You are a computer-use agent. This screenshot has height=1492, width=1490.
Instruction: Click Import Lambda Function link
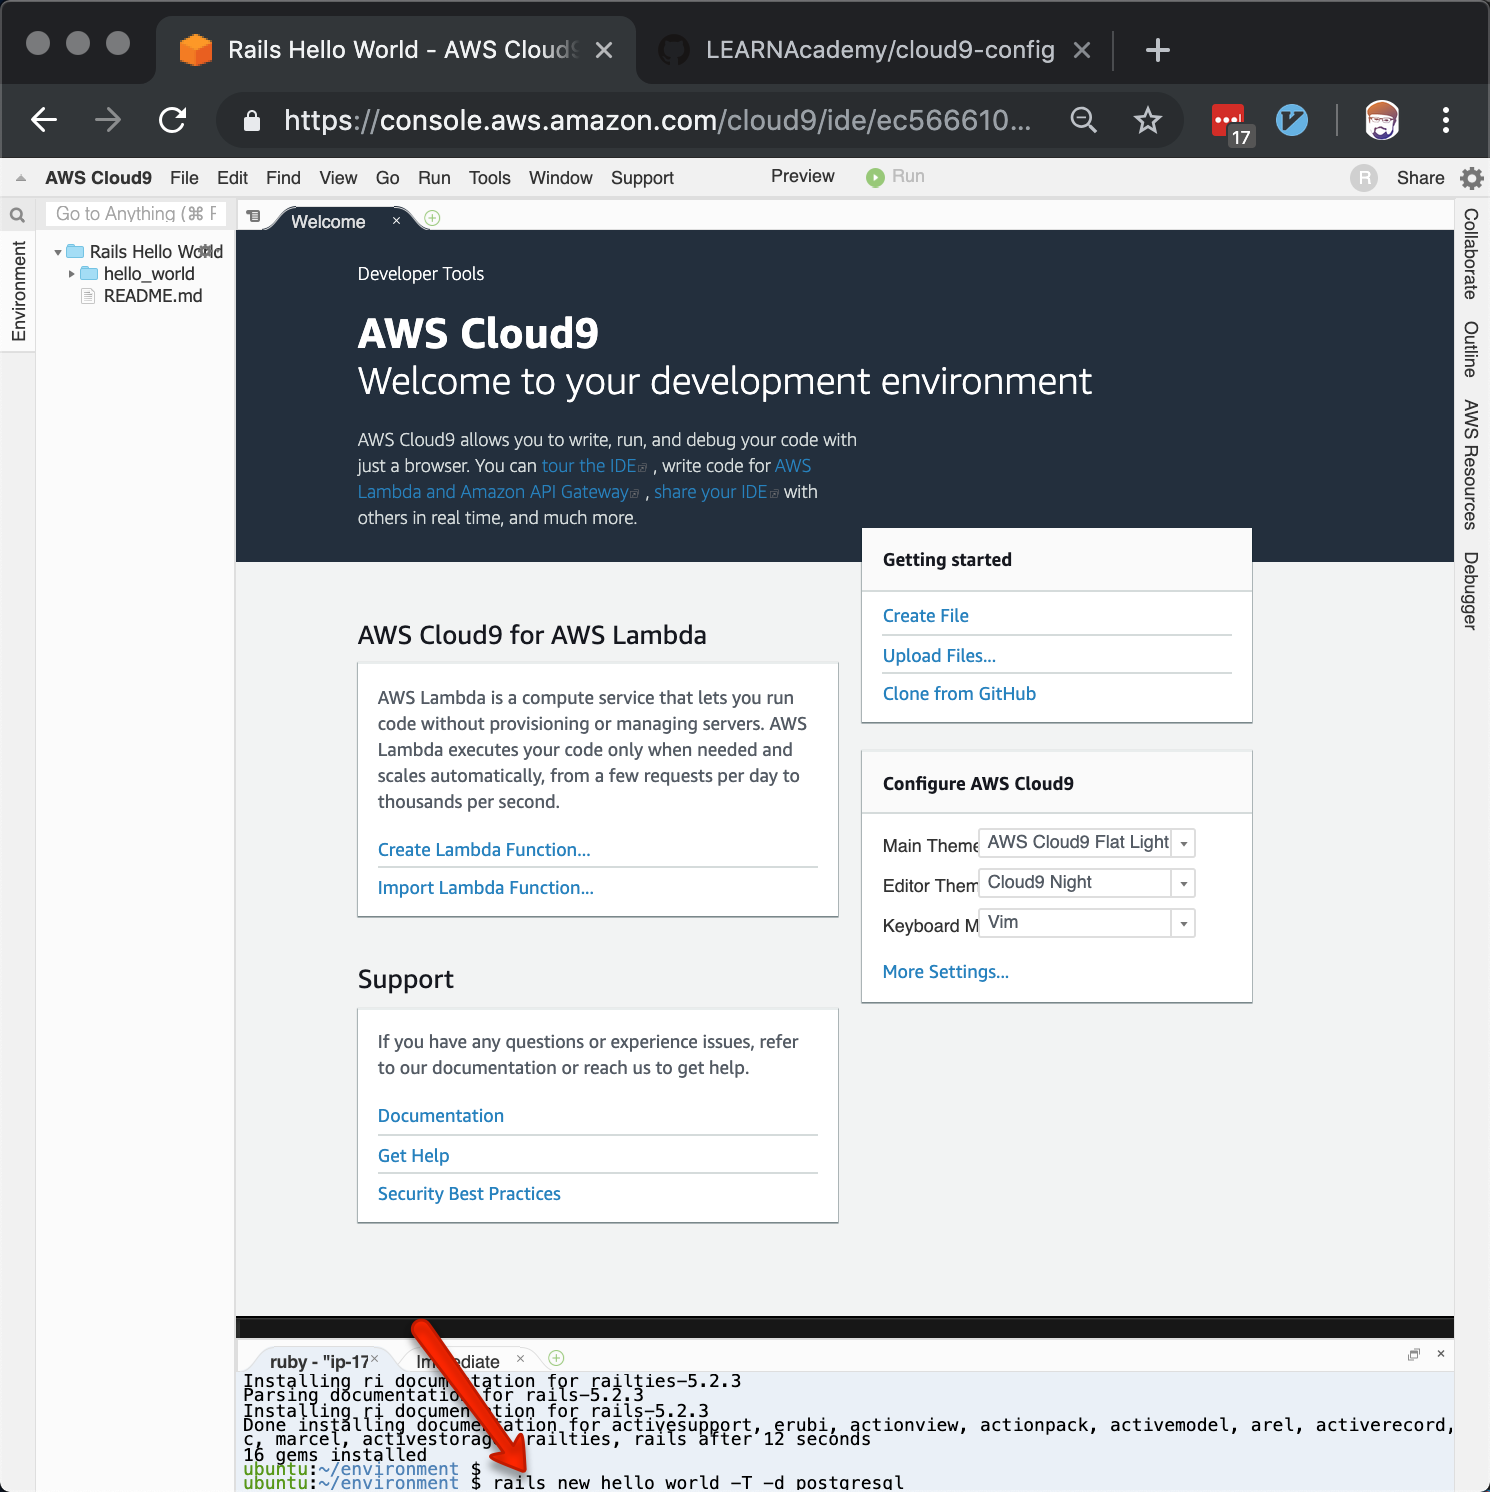click(x=485, y=888)
